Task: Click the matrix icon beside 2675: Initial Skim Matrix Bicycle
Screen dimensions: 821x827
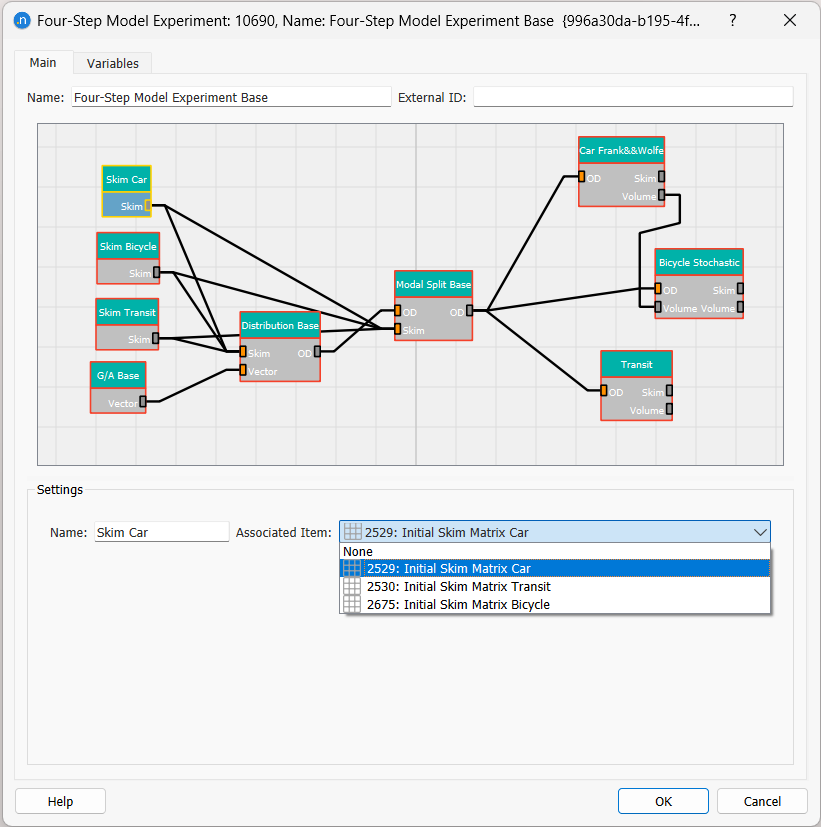Action: click(352, 603)
